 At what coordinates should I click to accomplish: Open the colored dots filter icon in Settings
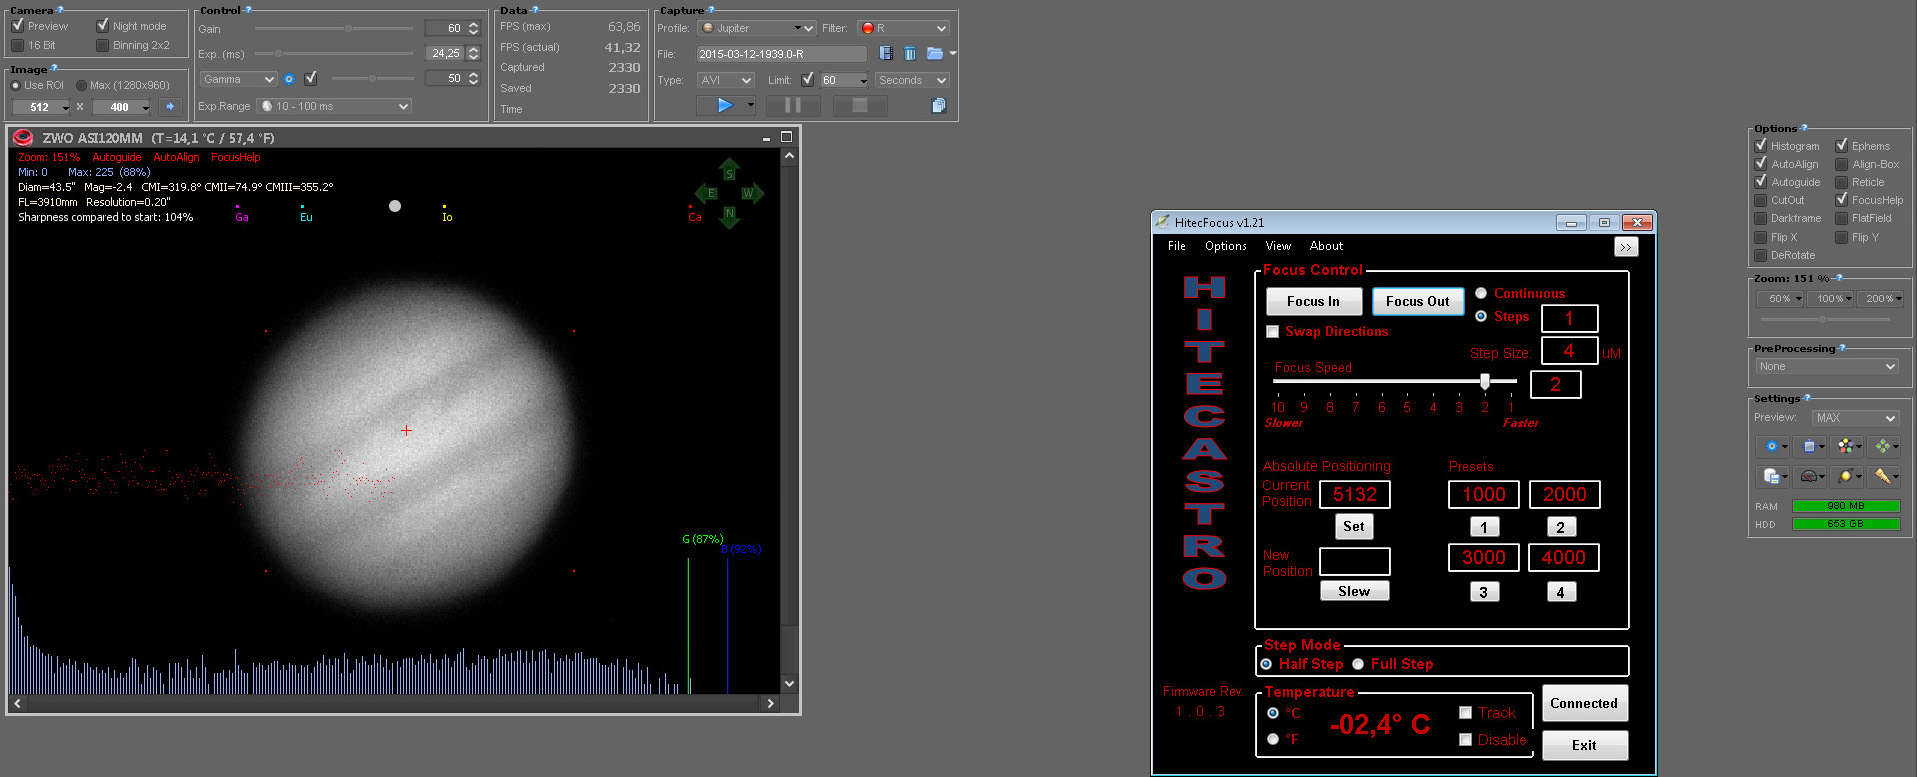(x=1846, y=446)
